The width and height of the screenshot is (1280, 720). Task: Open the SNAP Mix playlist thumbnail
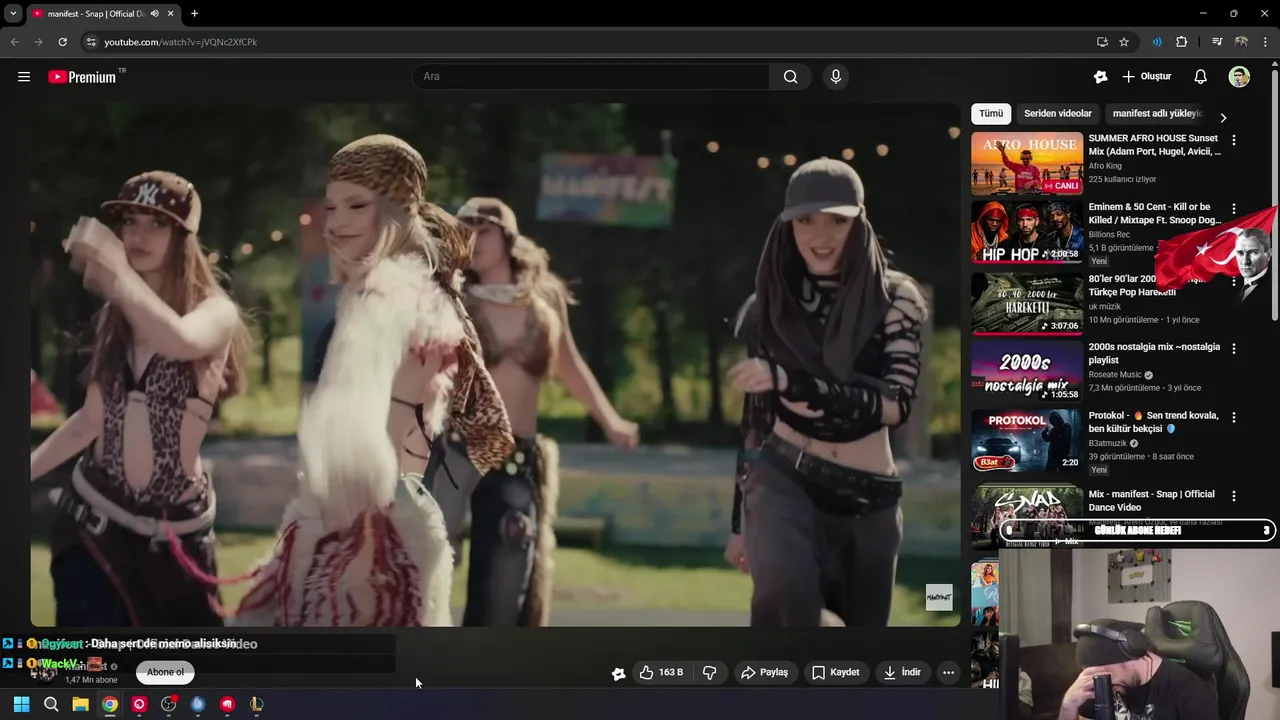pyautogui.click(x=1027, y=517)
